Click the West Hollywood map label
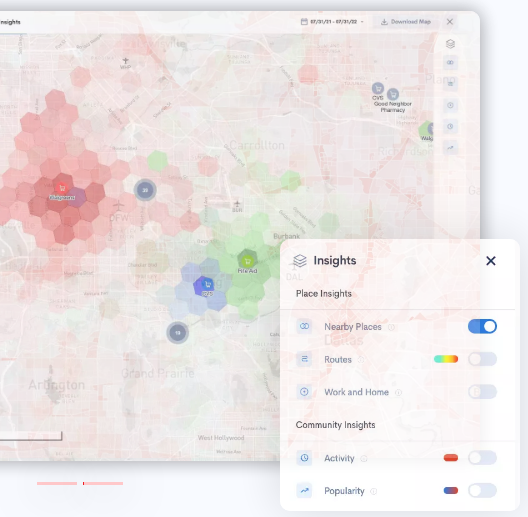The width and height of the screenshot is (528, 517). click(x=221, y=438)
